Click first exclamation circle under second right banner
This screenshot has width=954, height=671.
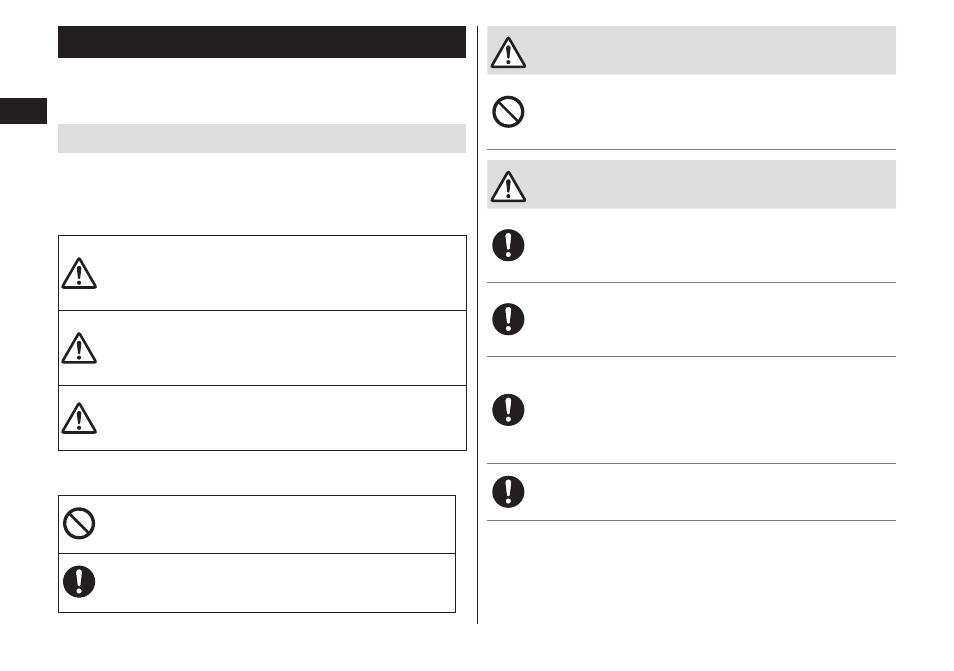pyautogui.click(x=508, y=245)
